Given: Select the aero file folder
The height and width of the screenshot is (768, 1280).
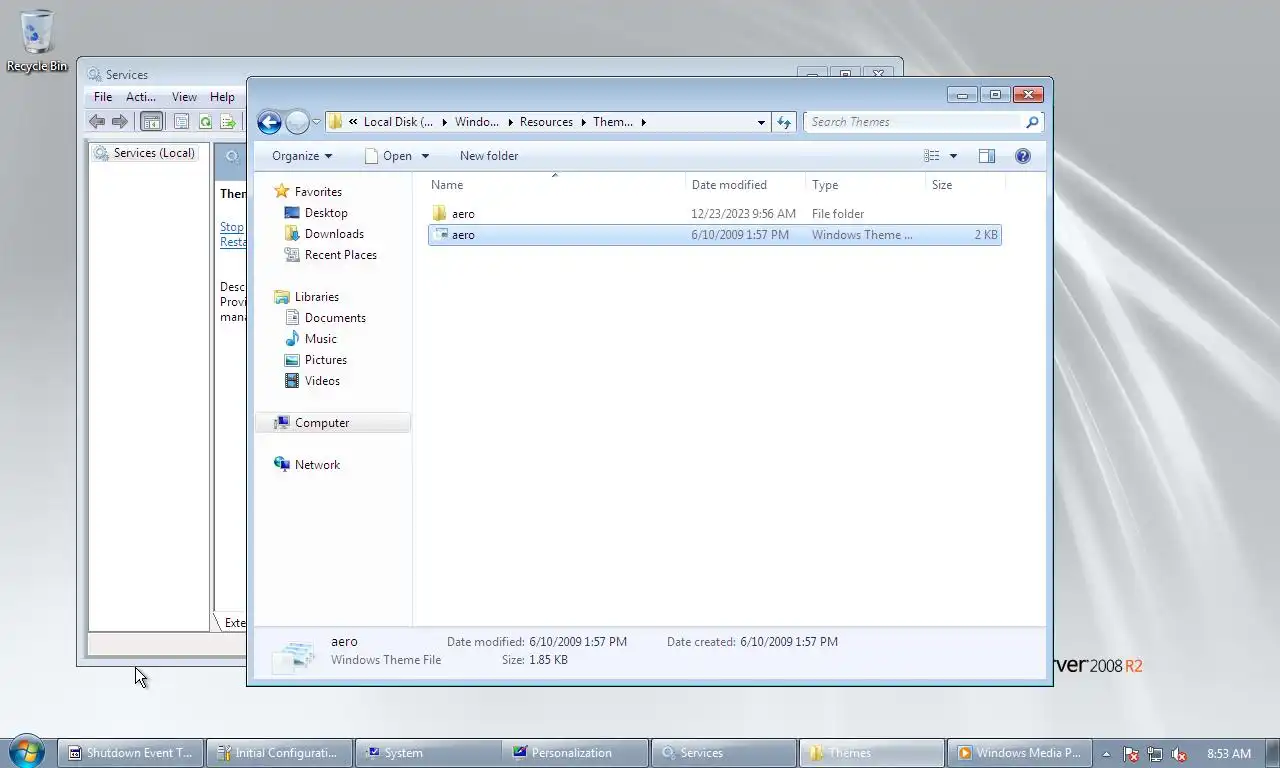Looking at the screenshot, I should [x=714, y=214].
